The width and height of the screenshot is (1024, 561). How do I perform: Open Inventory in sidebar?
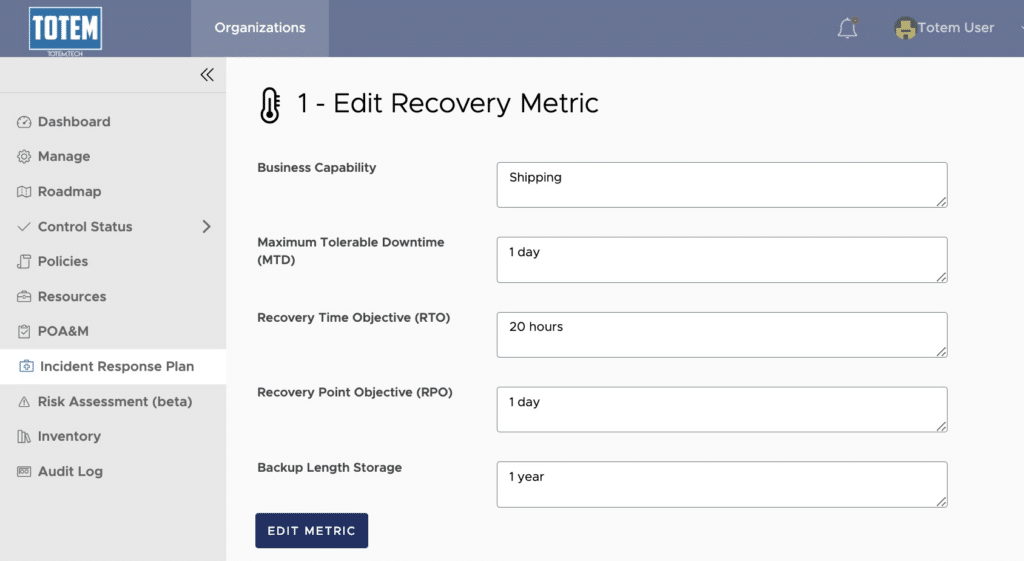[69, 436]
